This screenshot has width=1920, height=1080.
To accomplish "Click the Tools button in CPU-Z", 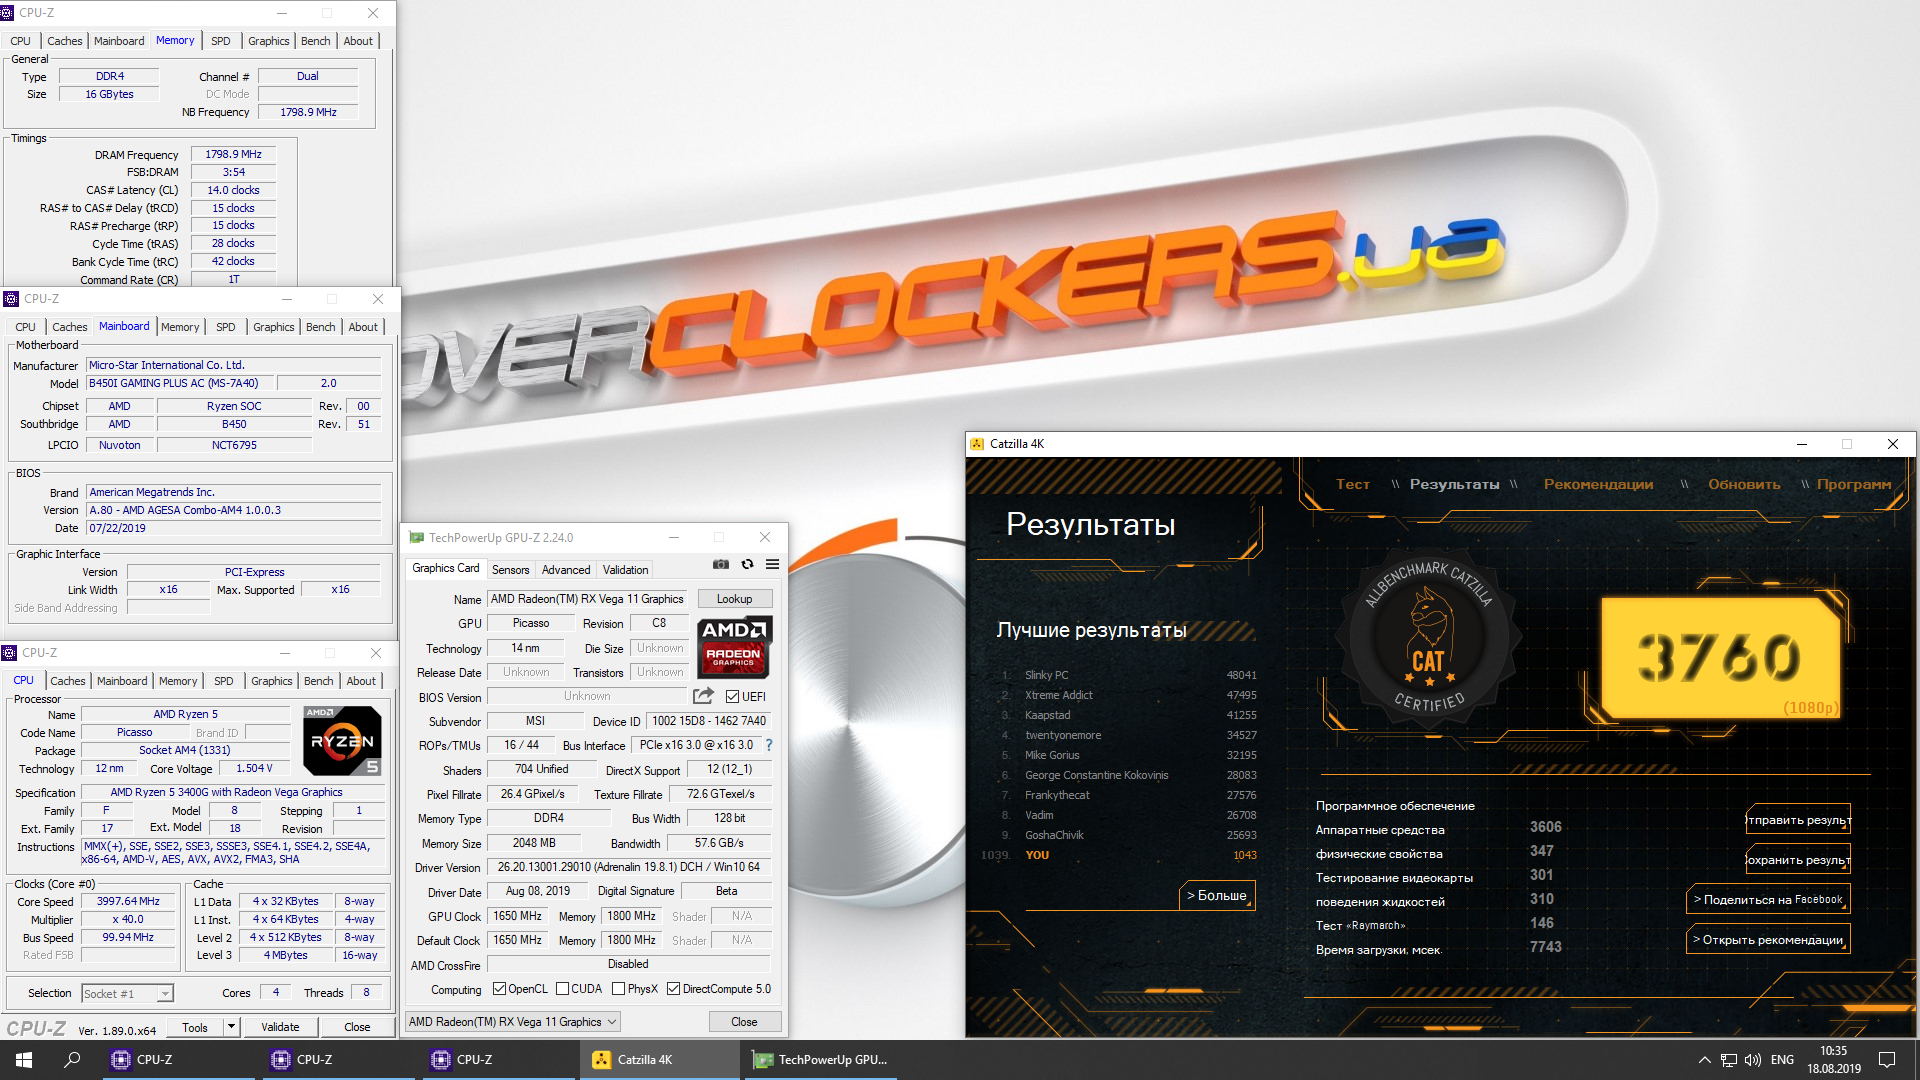I will (195, 1027).
